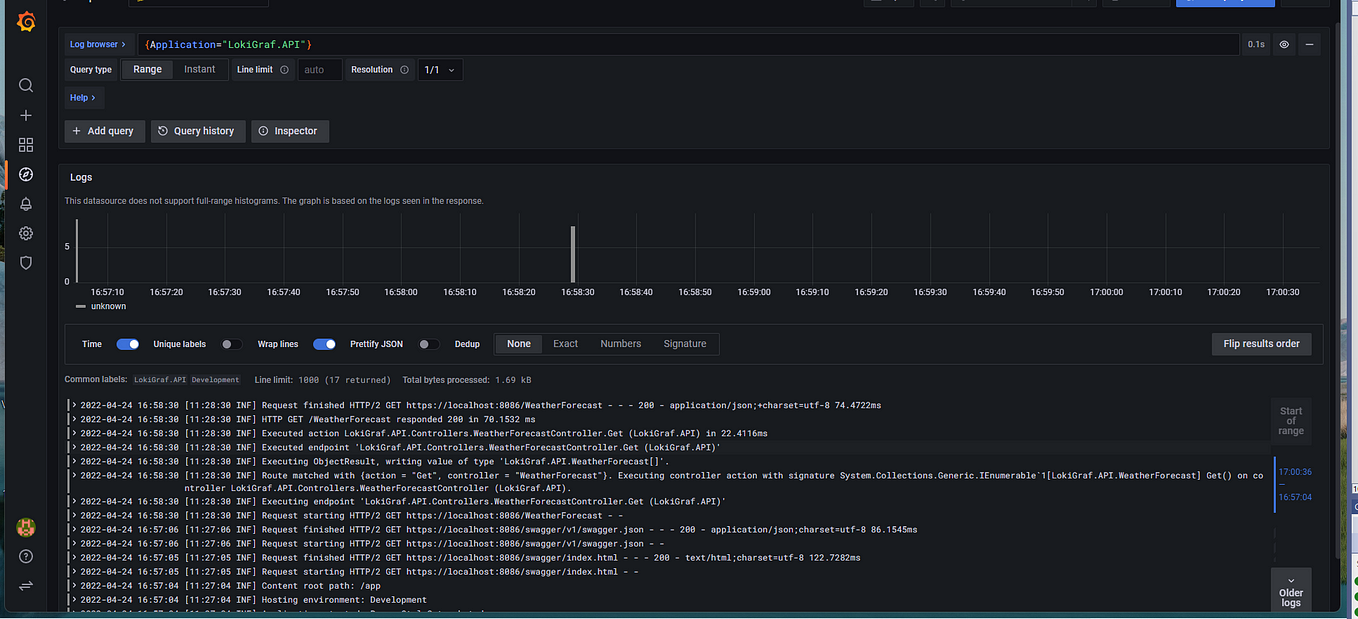Open the Alerting bell icon

(26, 204)
